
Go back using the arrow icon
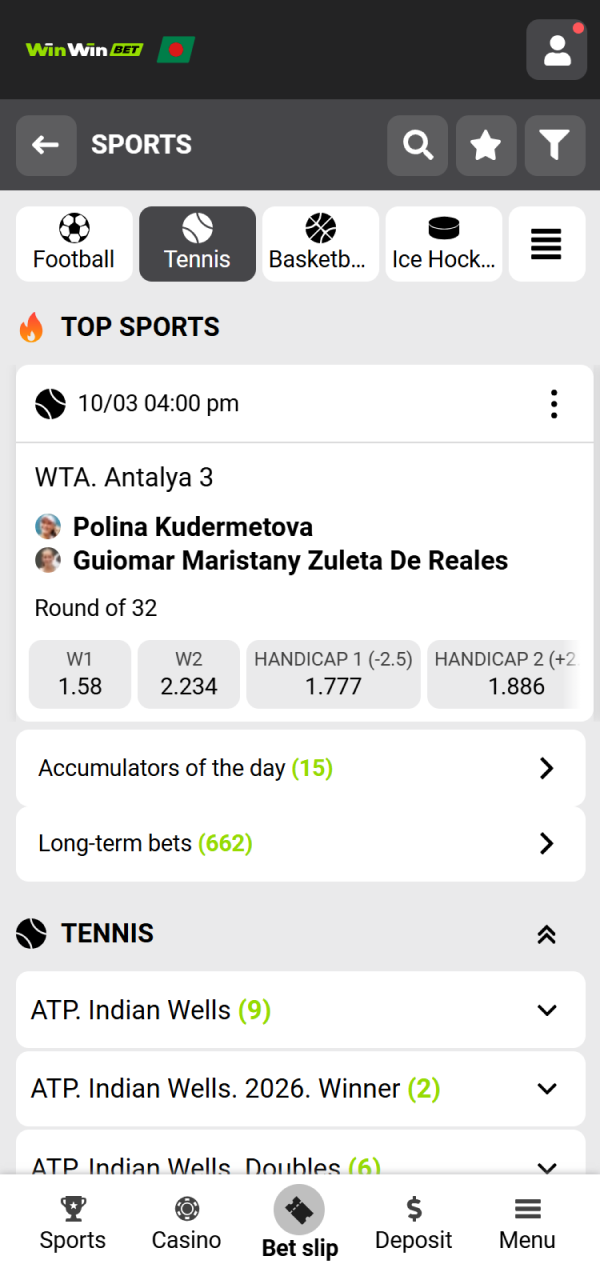click(x=46, y=145)
